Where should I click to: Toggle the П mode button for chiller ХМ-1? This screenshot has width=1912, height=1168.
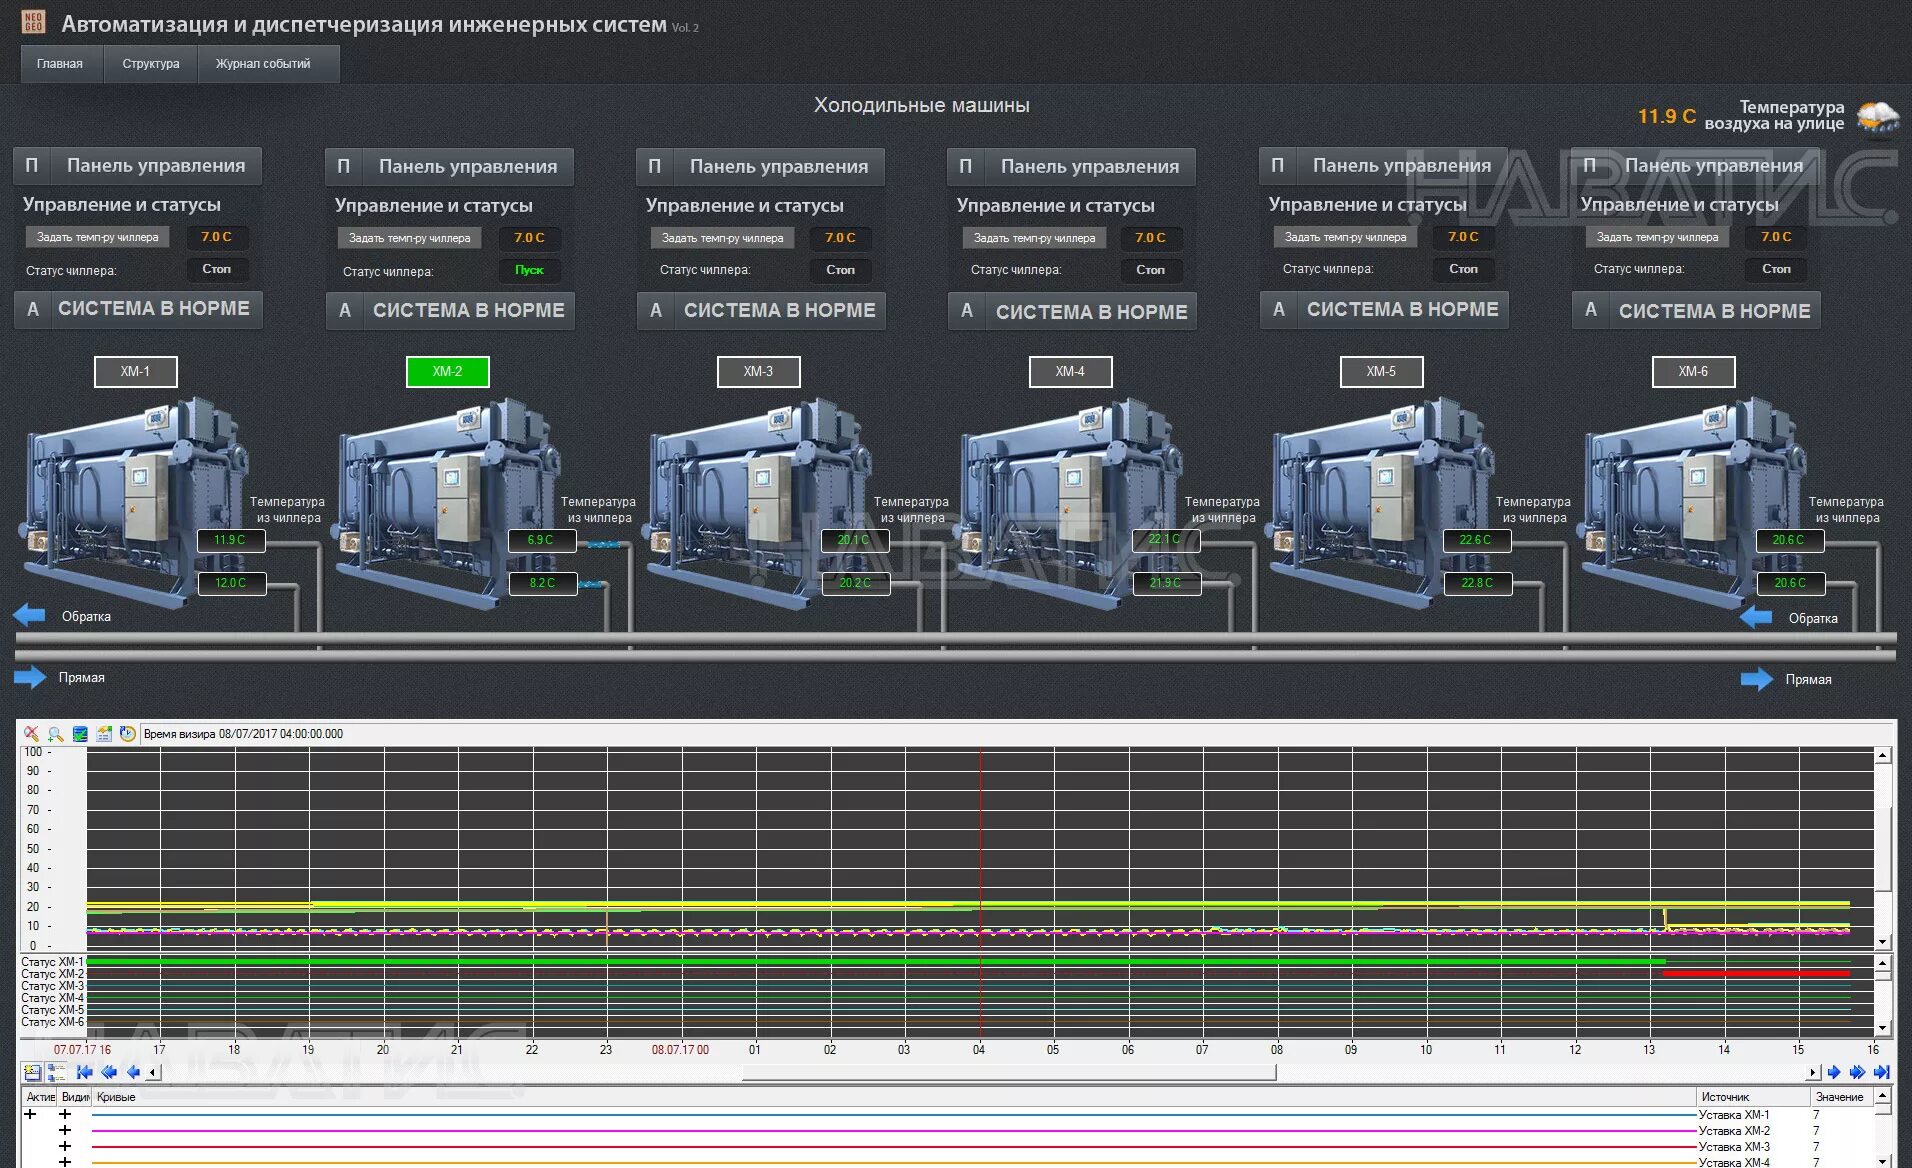click(32, 165)
